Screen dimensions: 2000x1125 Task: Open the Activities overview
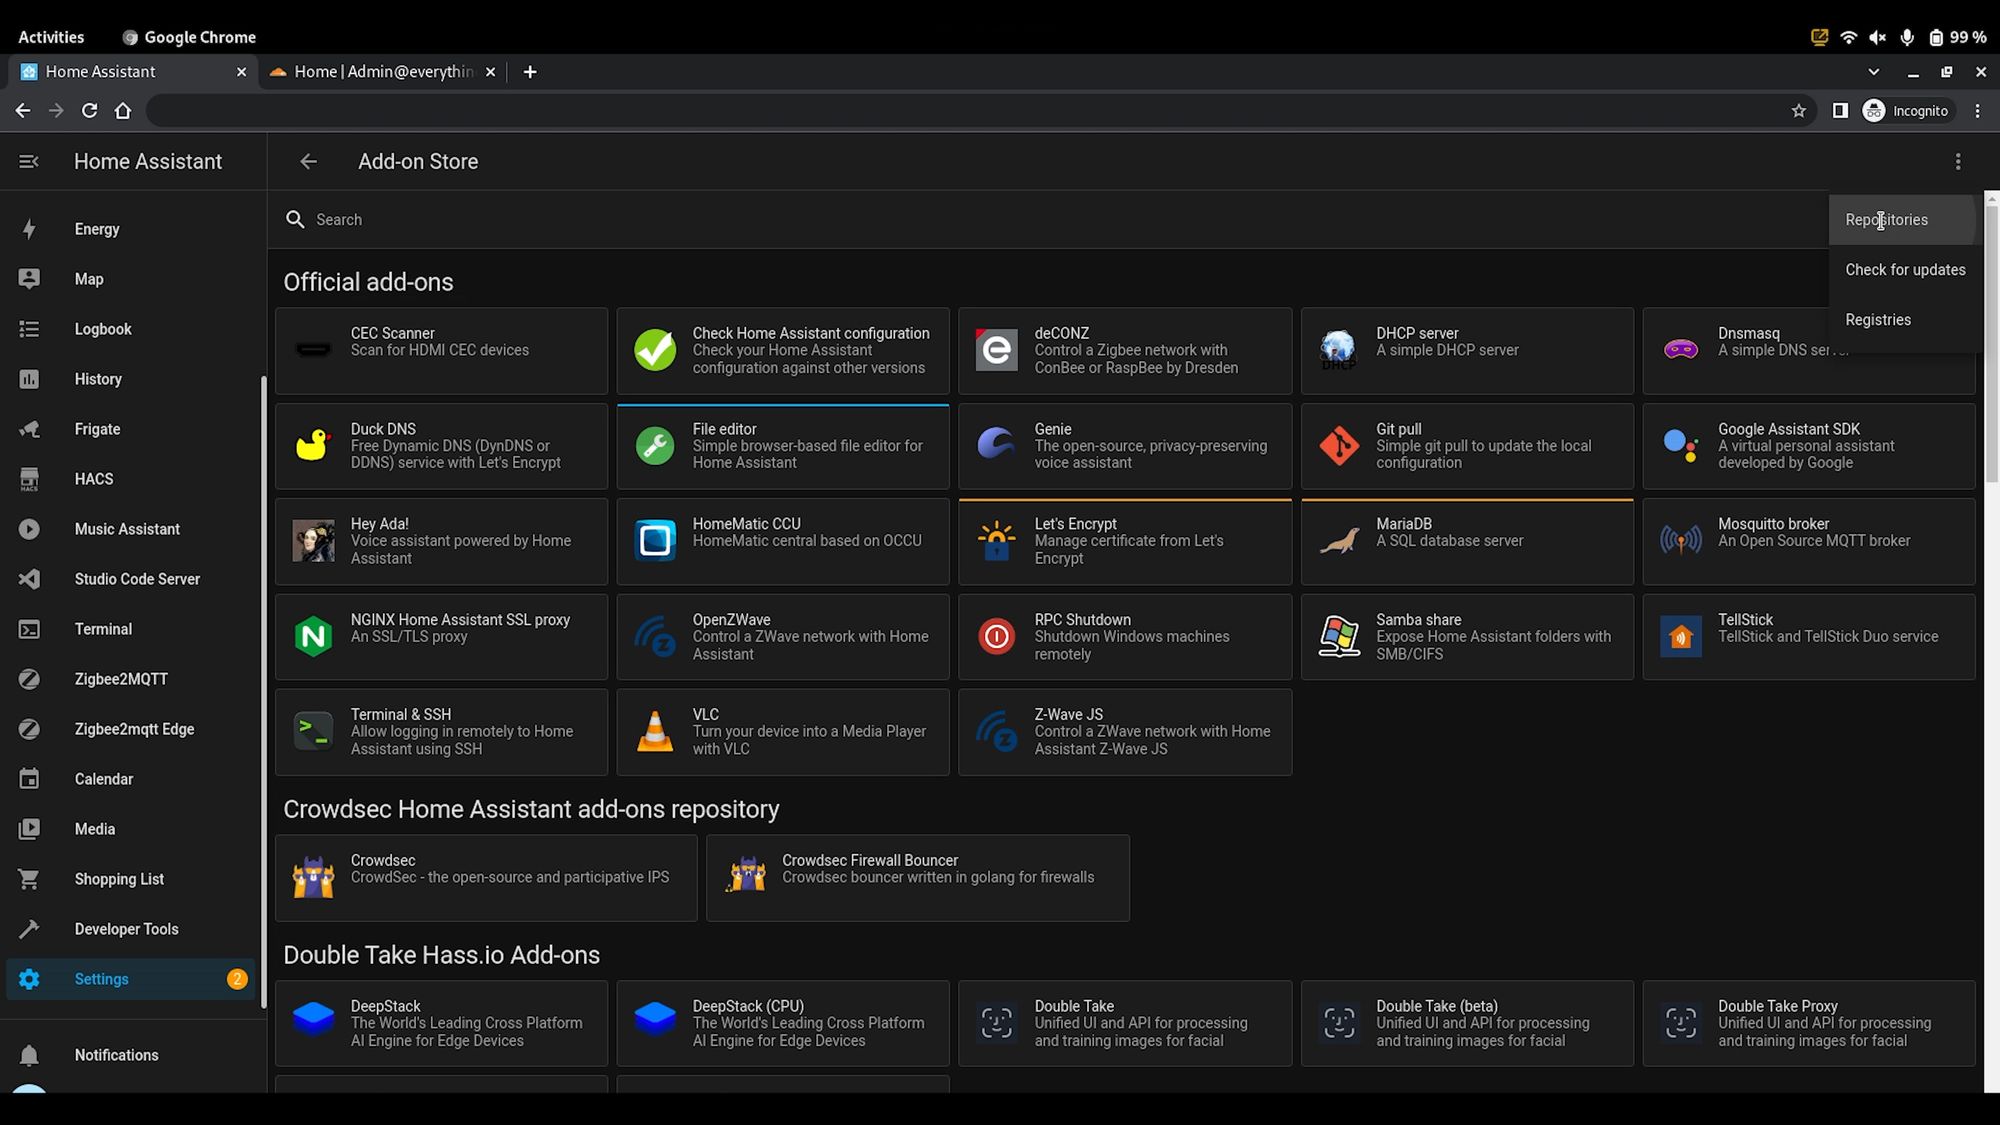[51, 37]
